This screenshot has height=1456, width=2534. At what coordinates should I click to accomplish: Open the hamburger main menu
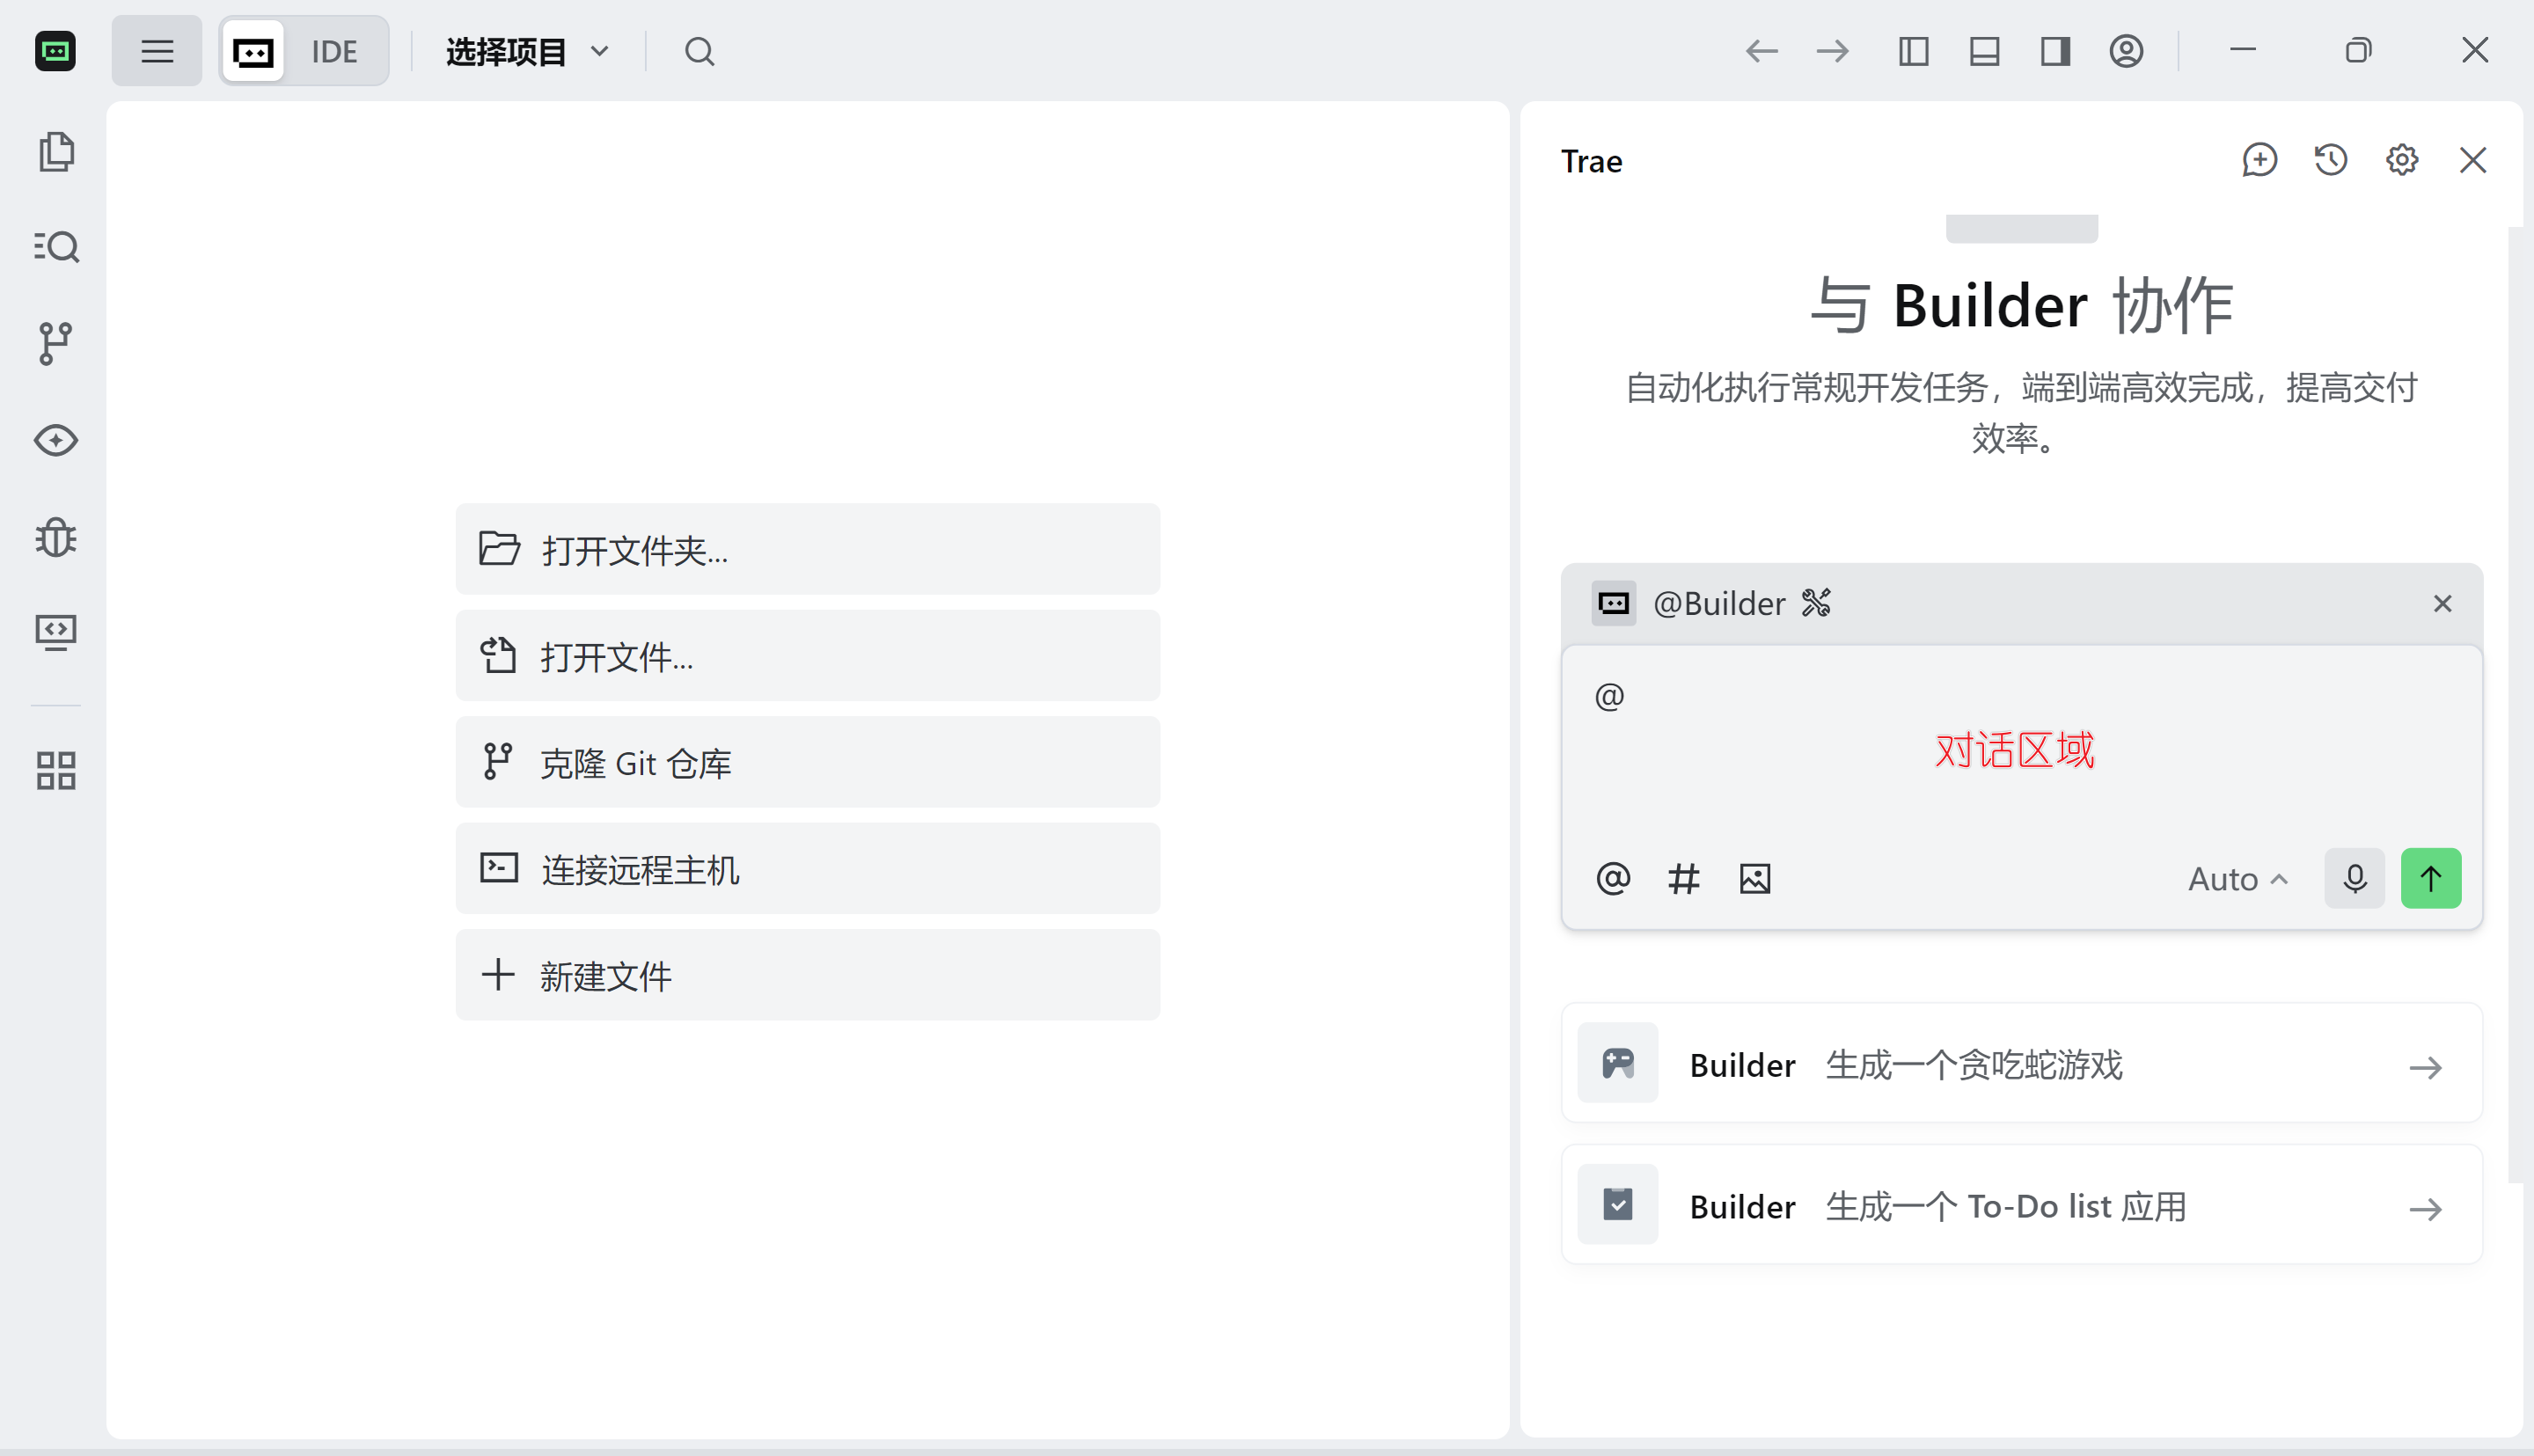pos(157,51)
